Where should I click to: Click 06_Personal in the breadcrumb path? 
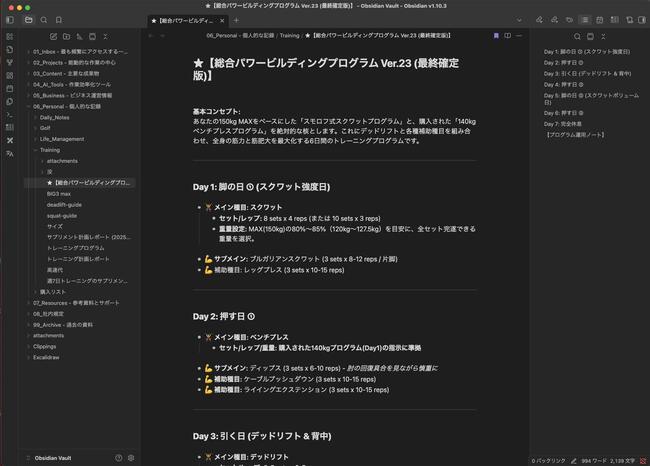tap(240, 36)
